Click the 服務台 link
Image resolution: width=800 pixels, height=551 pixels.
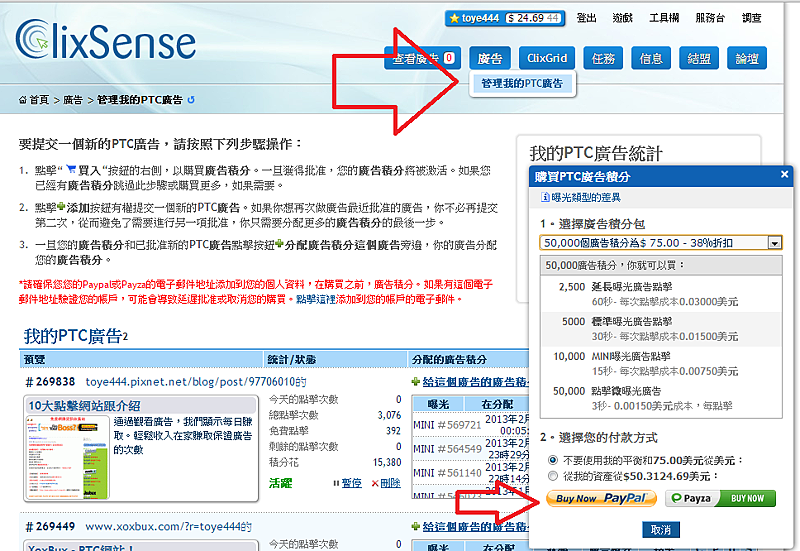[710, 18]
